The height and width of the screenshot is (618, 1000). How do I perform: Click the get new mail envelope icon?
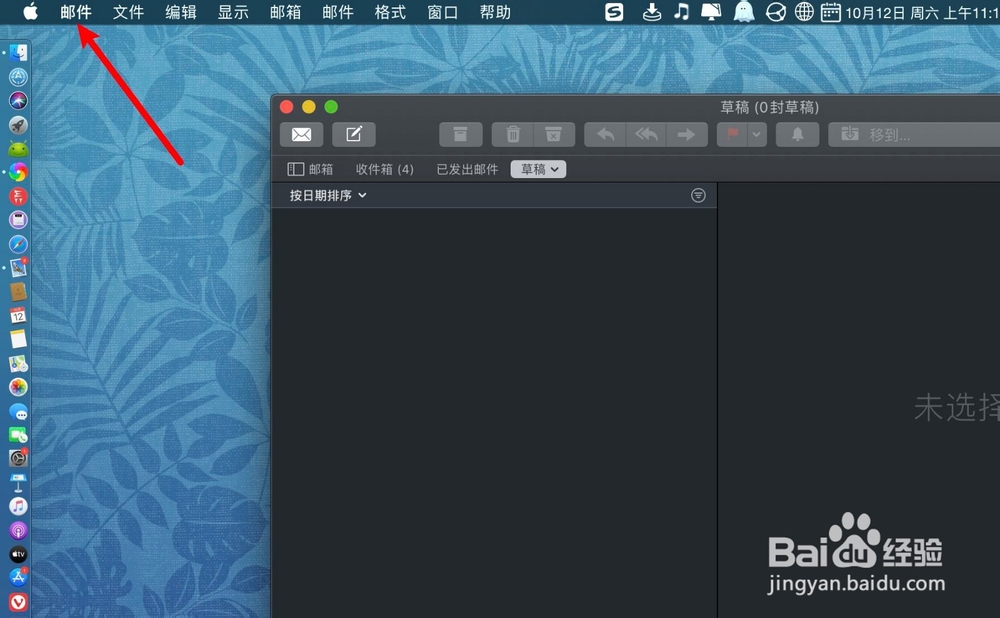[301, 134]
